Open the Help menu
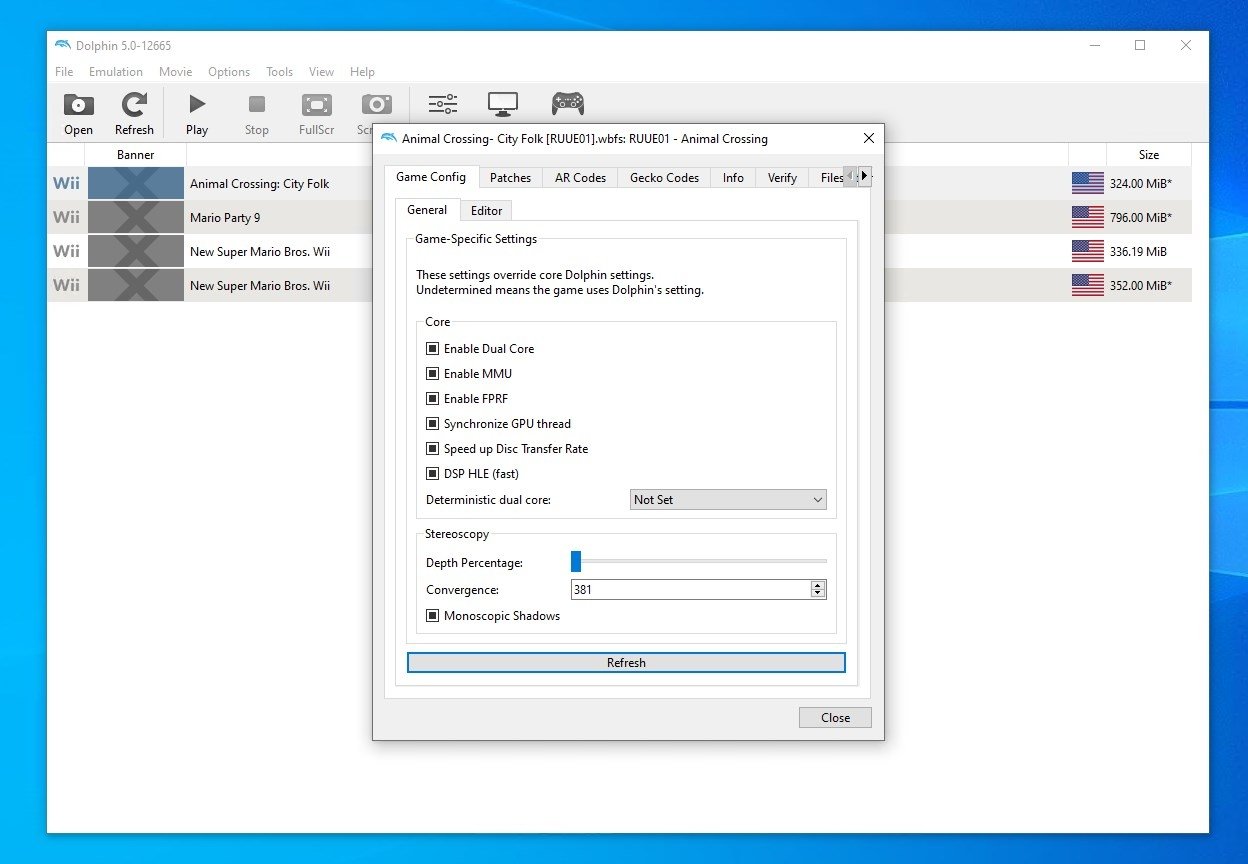The width and height of the screenshot is (1248, 864). point(362,72)
